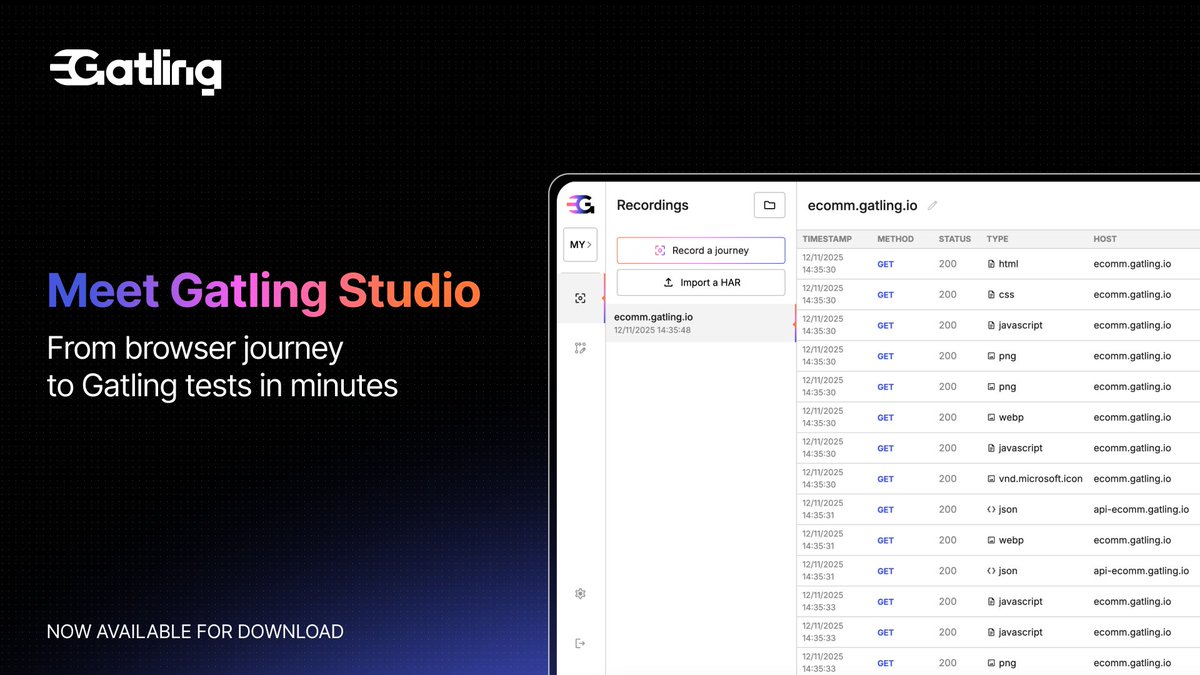Click the vnd.microsoft.icon file type icon
The height and width of the screenshot is (675, 1200).
(990, 478)
